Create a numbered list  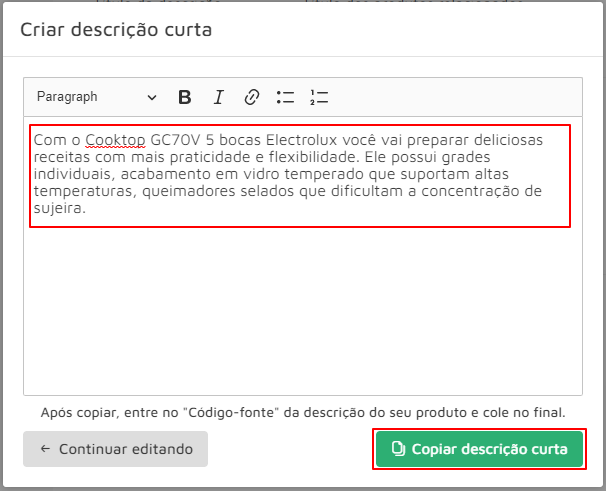point(319,97)
